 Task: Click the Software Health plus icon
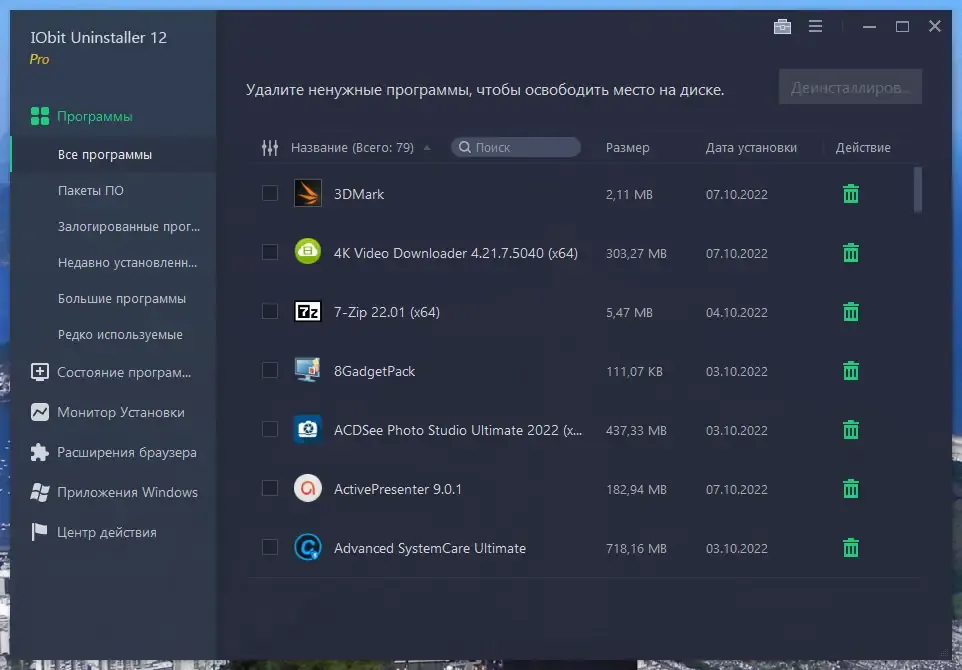[x=40, y=372]
